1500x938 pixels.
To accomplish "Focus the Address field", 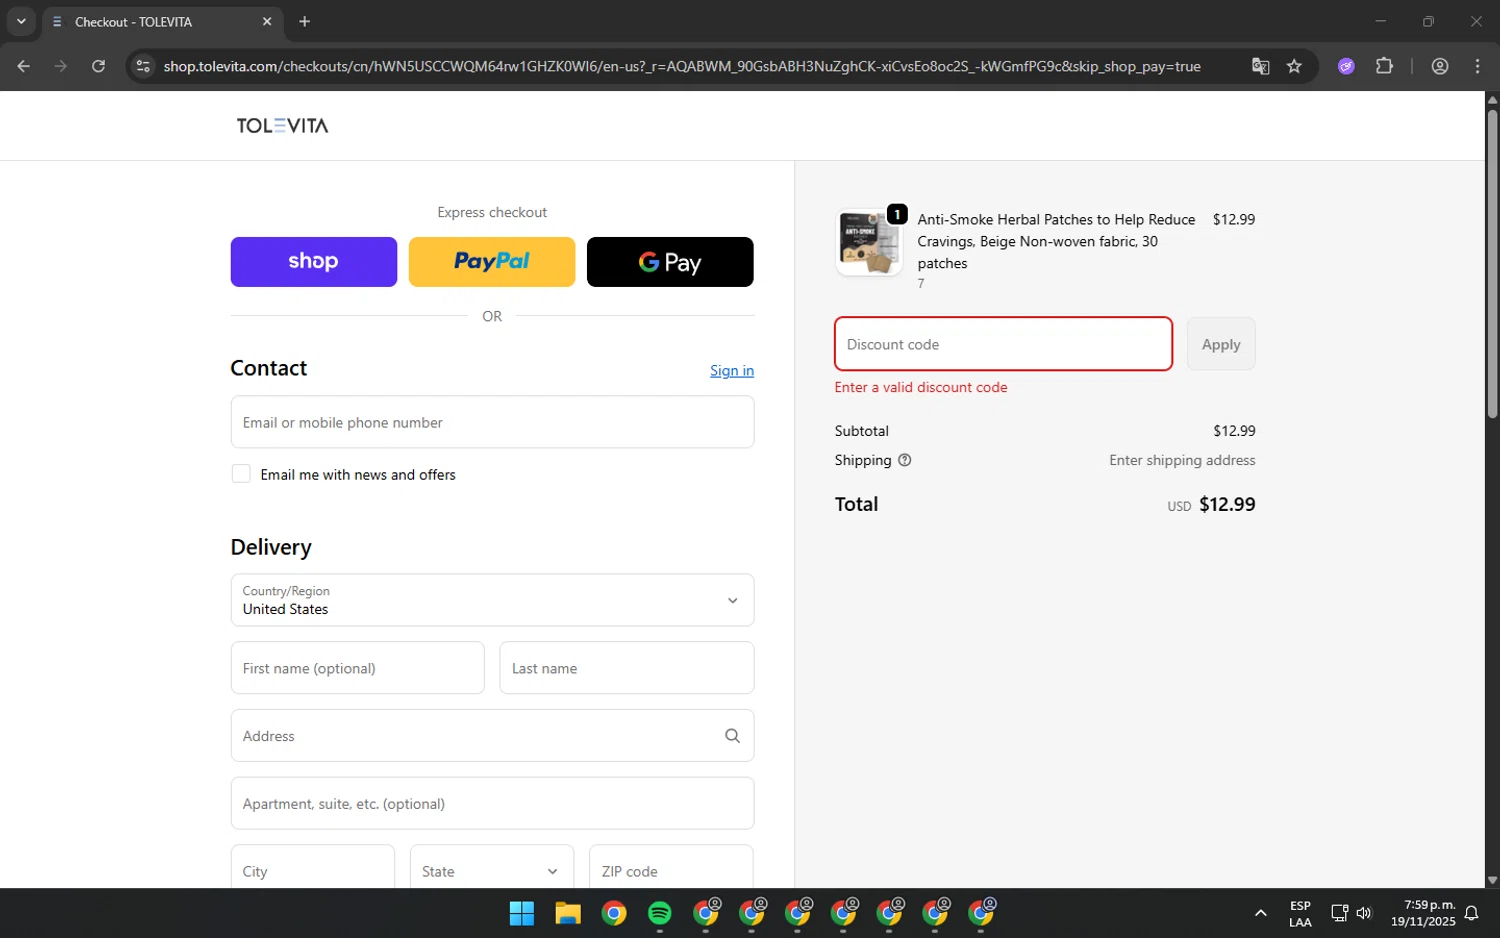I will point(492,736).
